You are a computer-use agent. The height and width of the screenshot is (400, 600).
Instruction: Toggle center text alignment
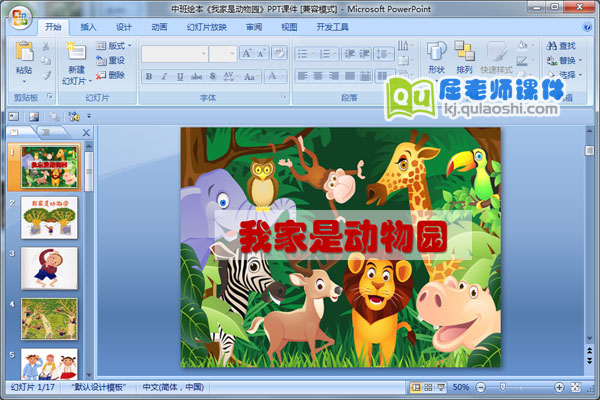click(318, 76)
